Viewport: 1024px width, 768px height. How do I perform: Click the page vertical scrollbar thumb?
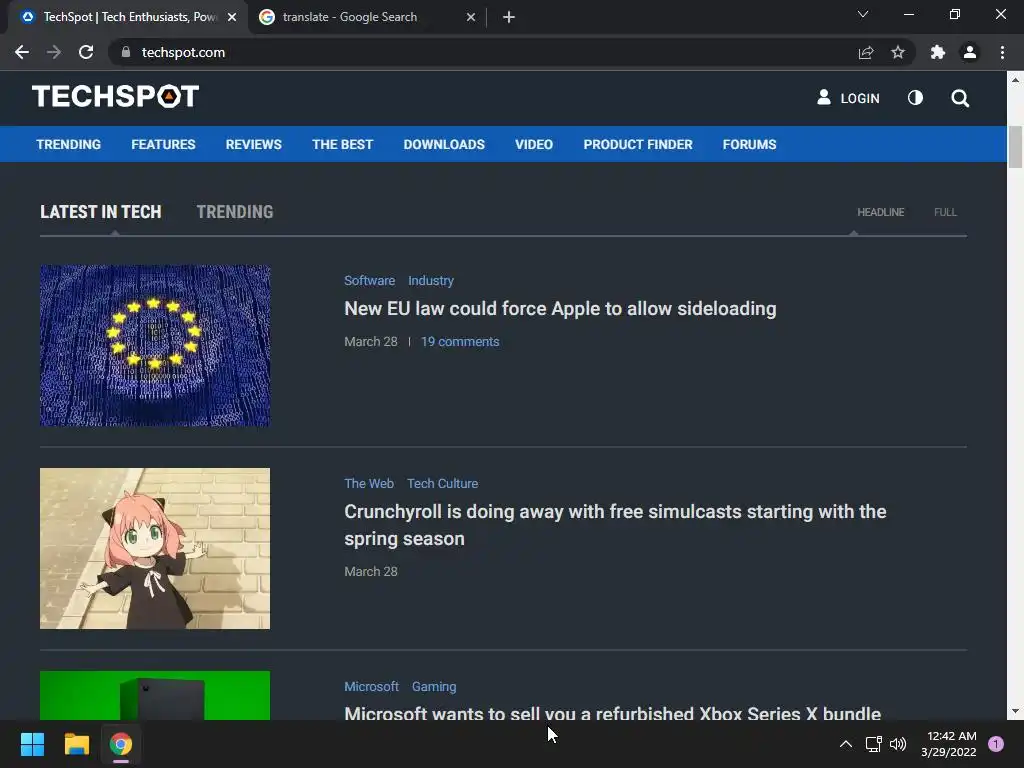pyautogui.click(x=1015, y=147)
